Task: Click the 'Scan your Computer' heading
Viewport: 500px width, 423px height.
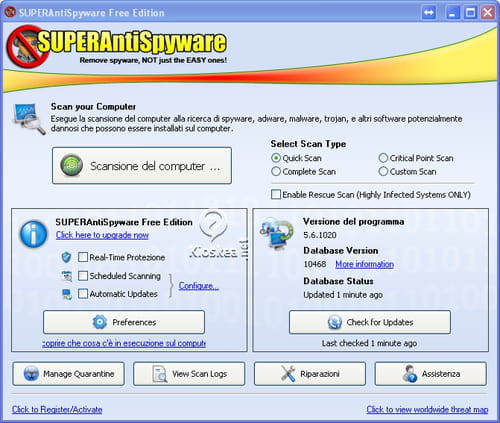Action: click(x=93, y=107)
